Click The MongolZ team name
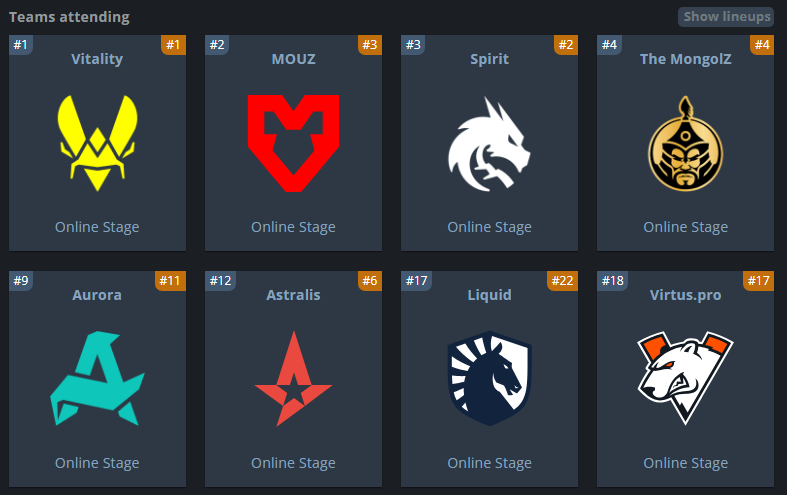This screenshot has width=787, height=495. click(686, 59)
